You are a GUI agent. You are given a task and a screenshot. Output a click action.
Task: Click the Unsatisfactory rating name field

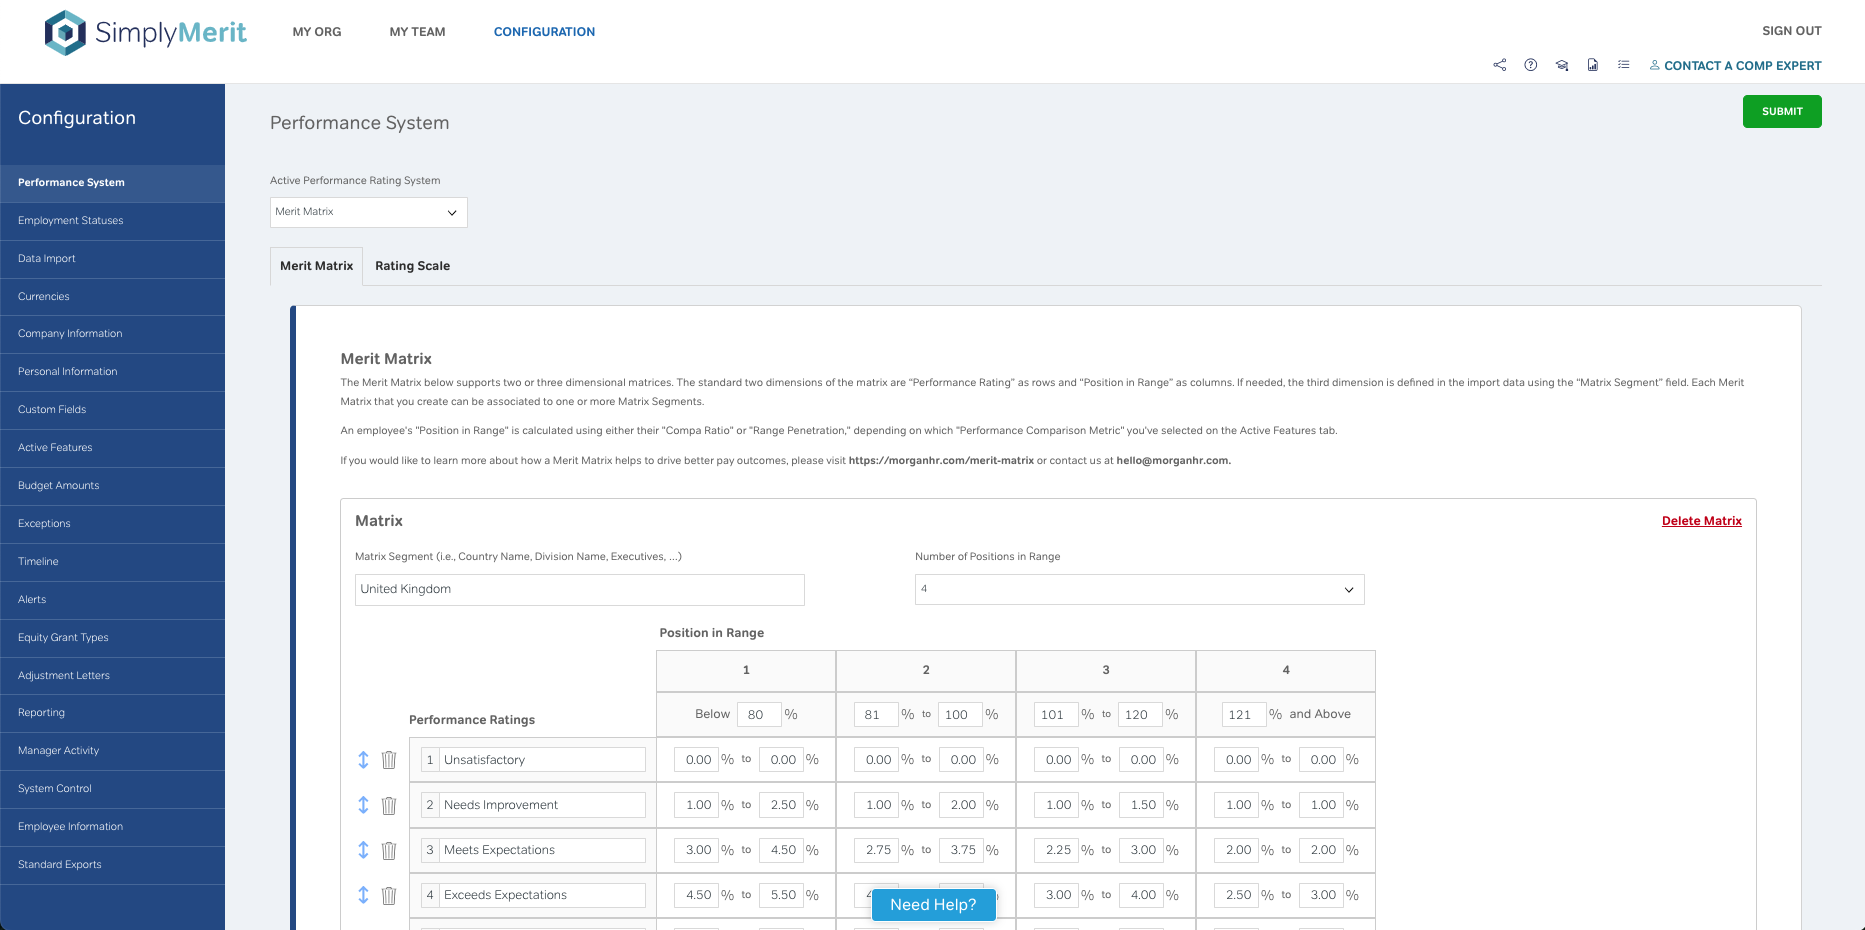[543, 760]
